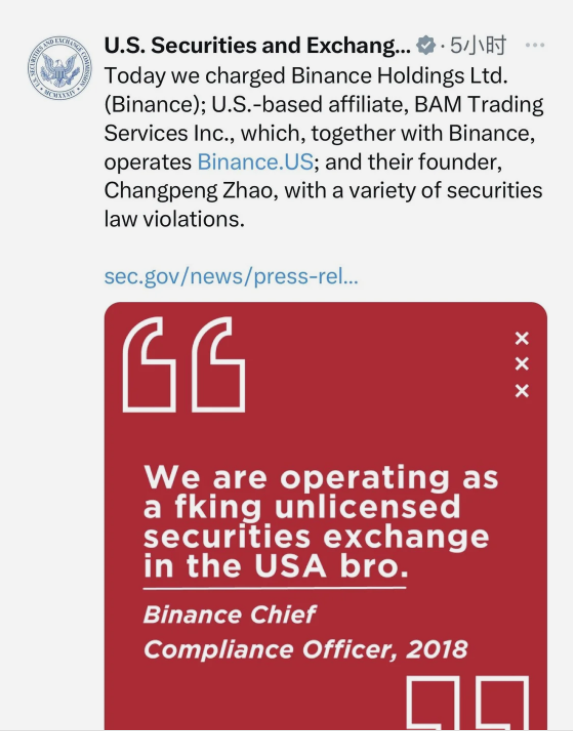
Task: Click the 5小时 timestamp
Action: (478, 45)
